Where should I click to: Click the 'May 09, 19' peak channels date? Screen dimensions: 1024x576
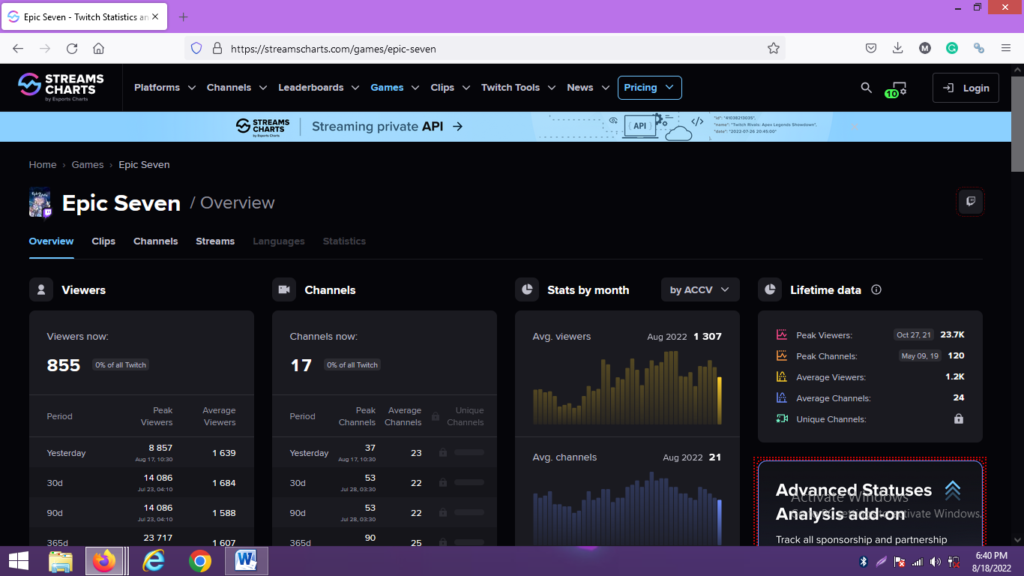pos(920,356)
